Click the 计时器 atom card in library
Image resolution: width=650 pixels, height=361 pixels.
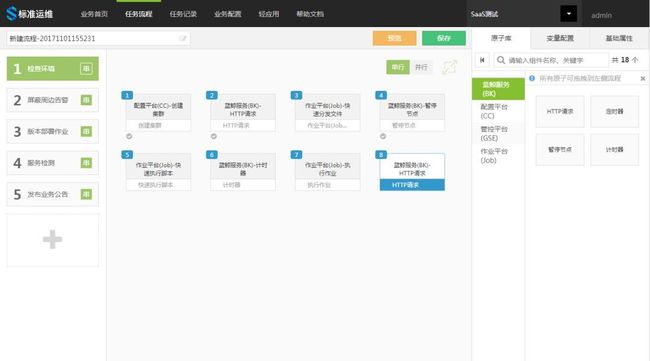point(615,150)
